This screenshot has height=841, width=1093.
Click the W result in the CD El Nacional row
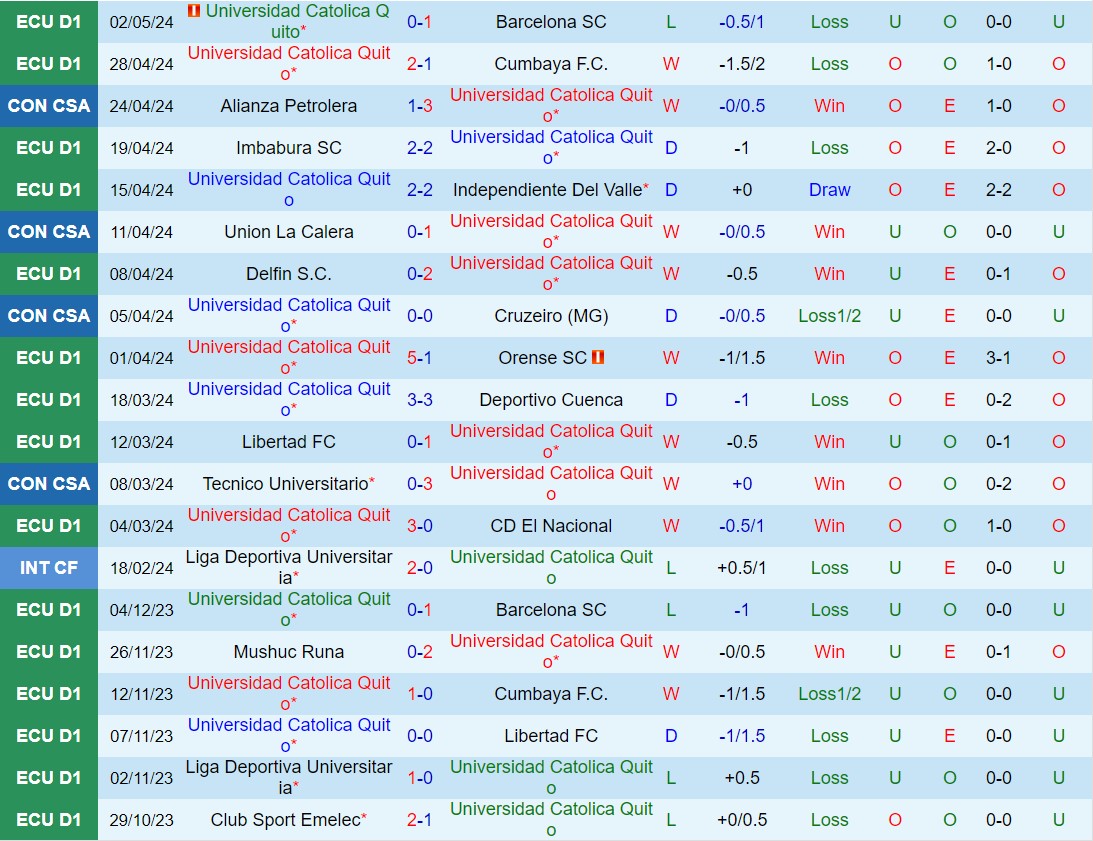click(x=671, y=526)
